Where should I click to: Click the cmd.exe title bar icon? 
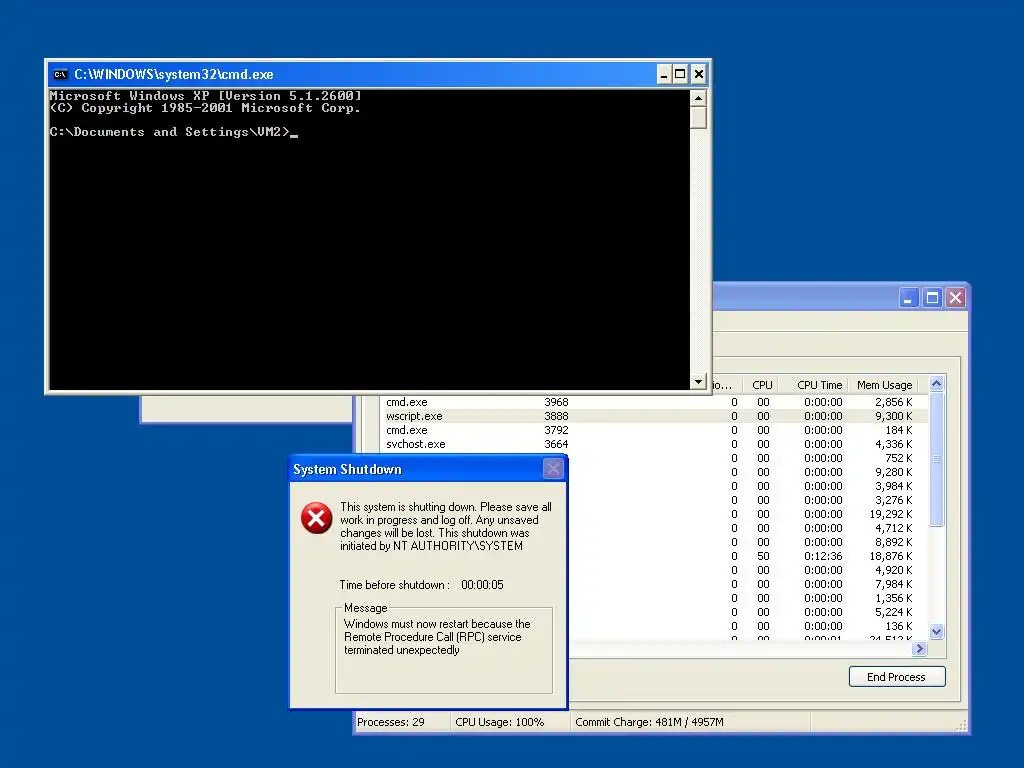(x=60, y=74)
